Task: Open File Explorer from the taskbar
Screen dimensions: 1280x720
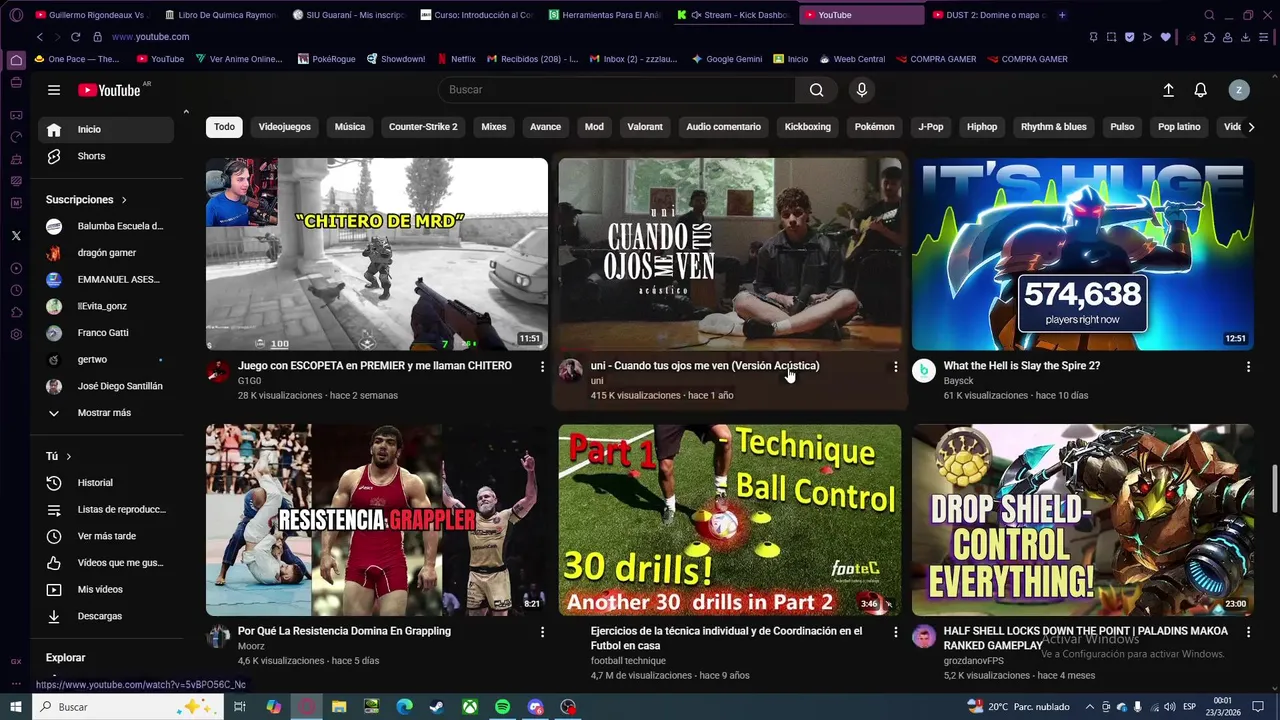Action: click(338, 707)
